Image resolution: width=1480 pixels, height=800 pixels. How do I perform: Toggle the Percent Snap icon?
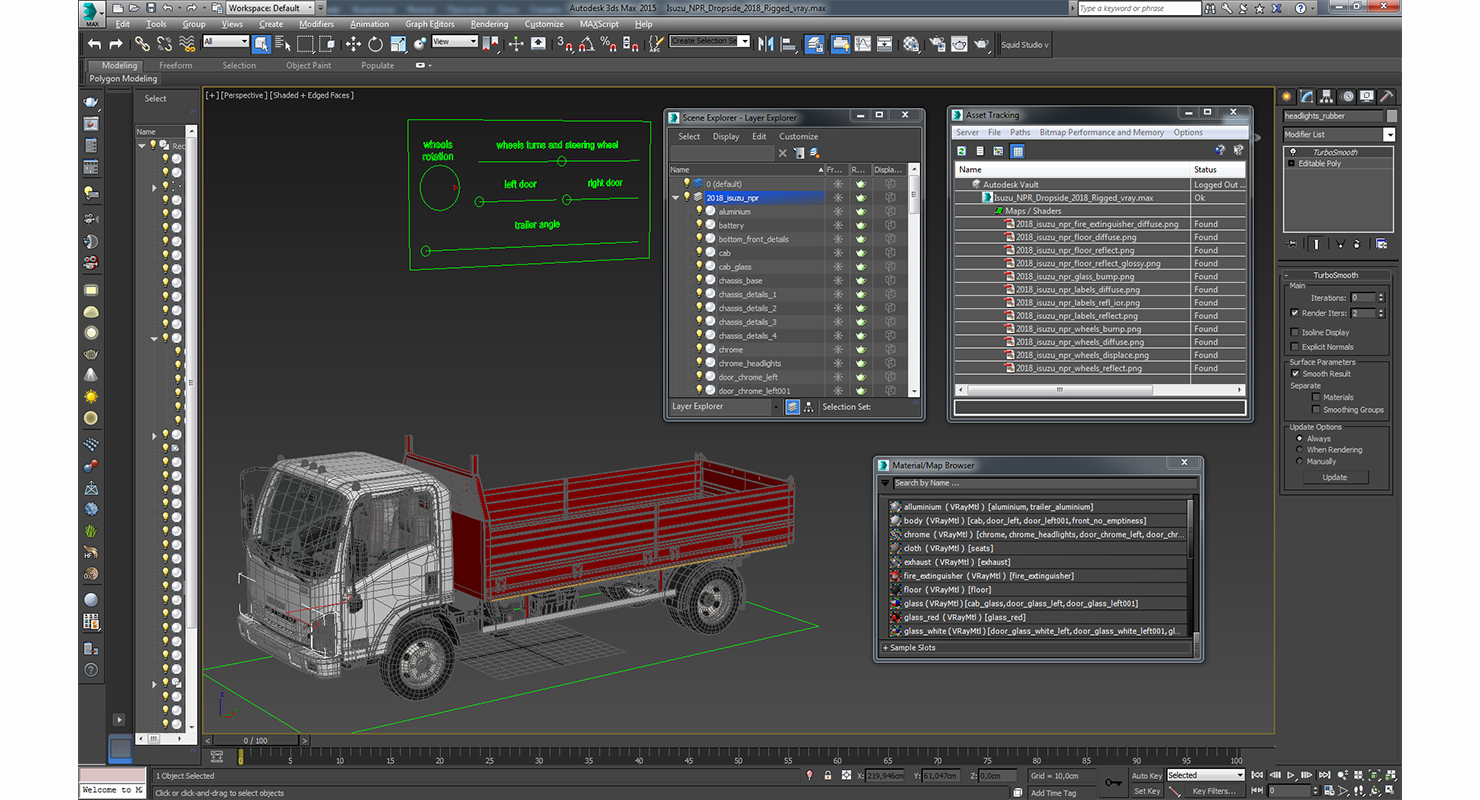click(x=609, y=44)
